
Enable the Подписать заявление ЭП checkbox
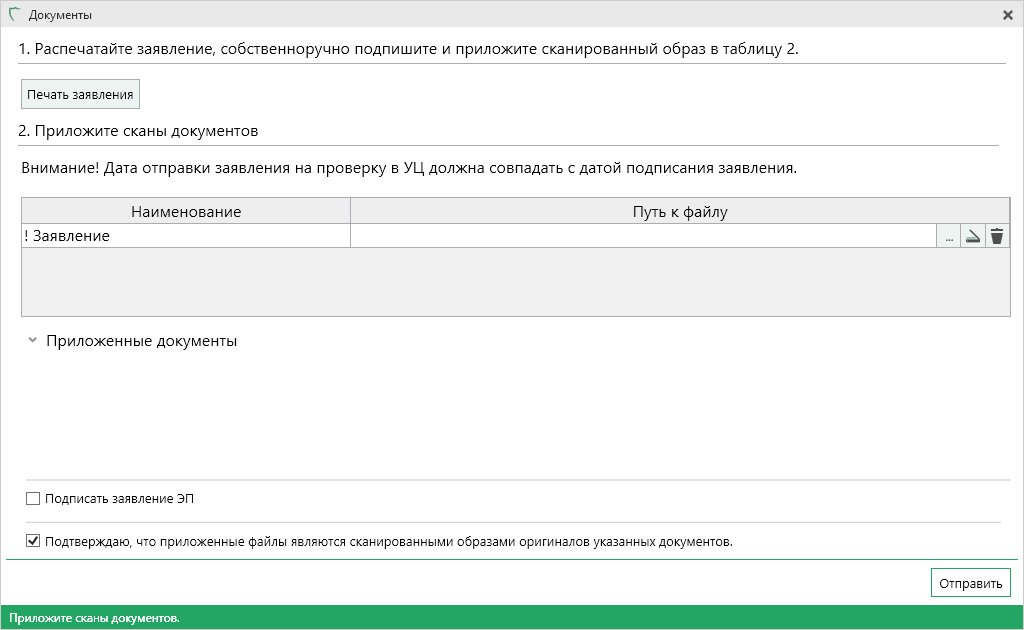click(33, 499)
